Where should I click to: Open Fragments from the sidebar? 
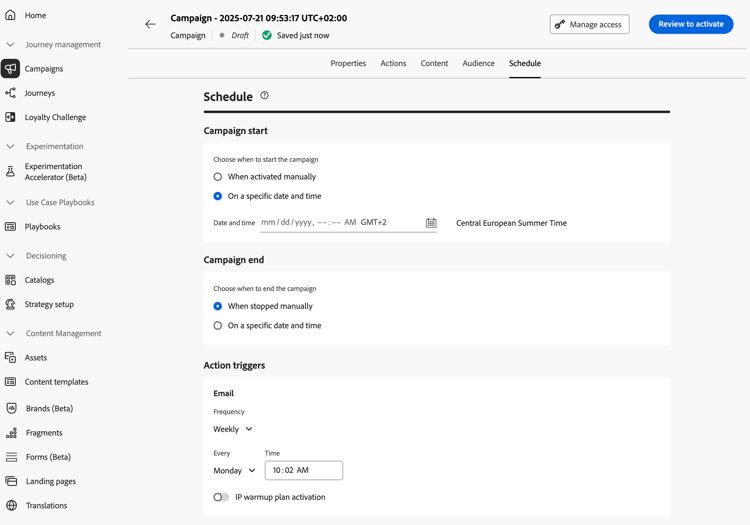point(44,433)
